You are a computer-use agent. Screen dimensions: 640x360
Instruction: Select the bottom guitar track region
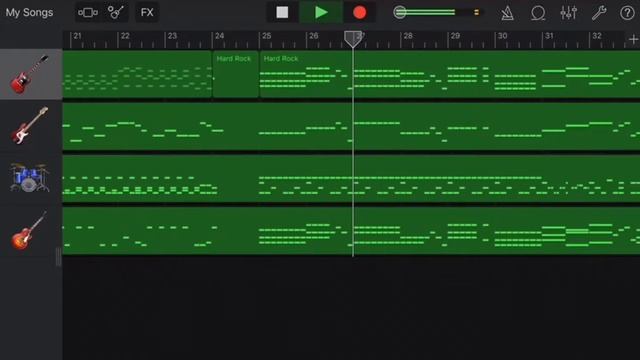pos(351,231)
